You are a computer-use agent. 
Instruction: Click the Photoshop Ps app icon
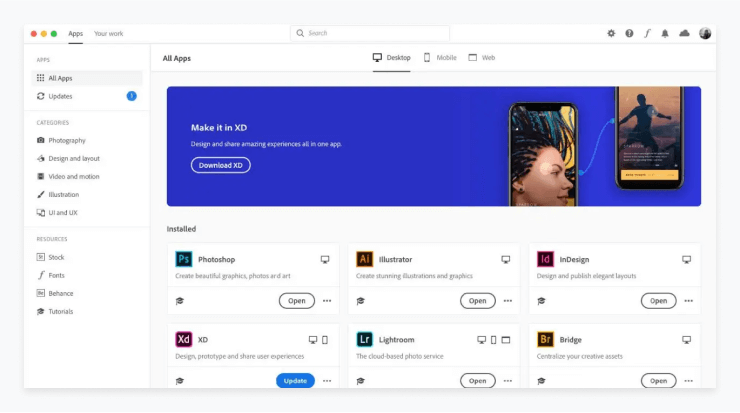(184, 259)
